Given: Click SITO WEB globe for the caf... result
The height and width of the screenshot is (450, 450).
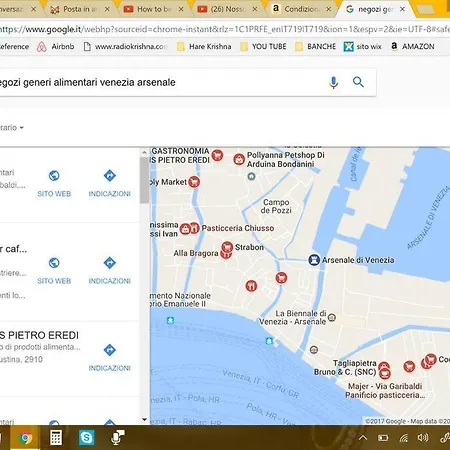Looking at the screenshot, I should (x=54, y=263).
